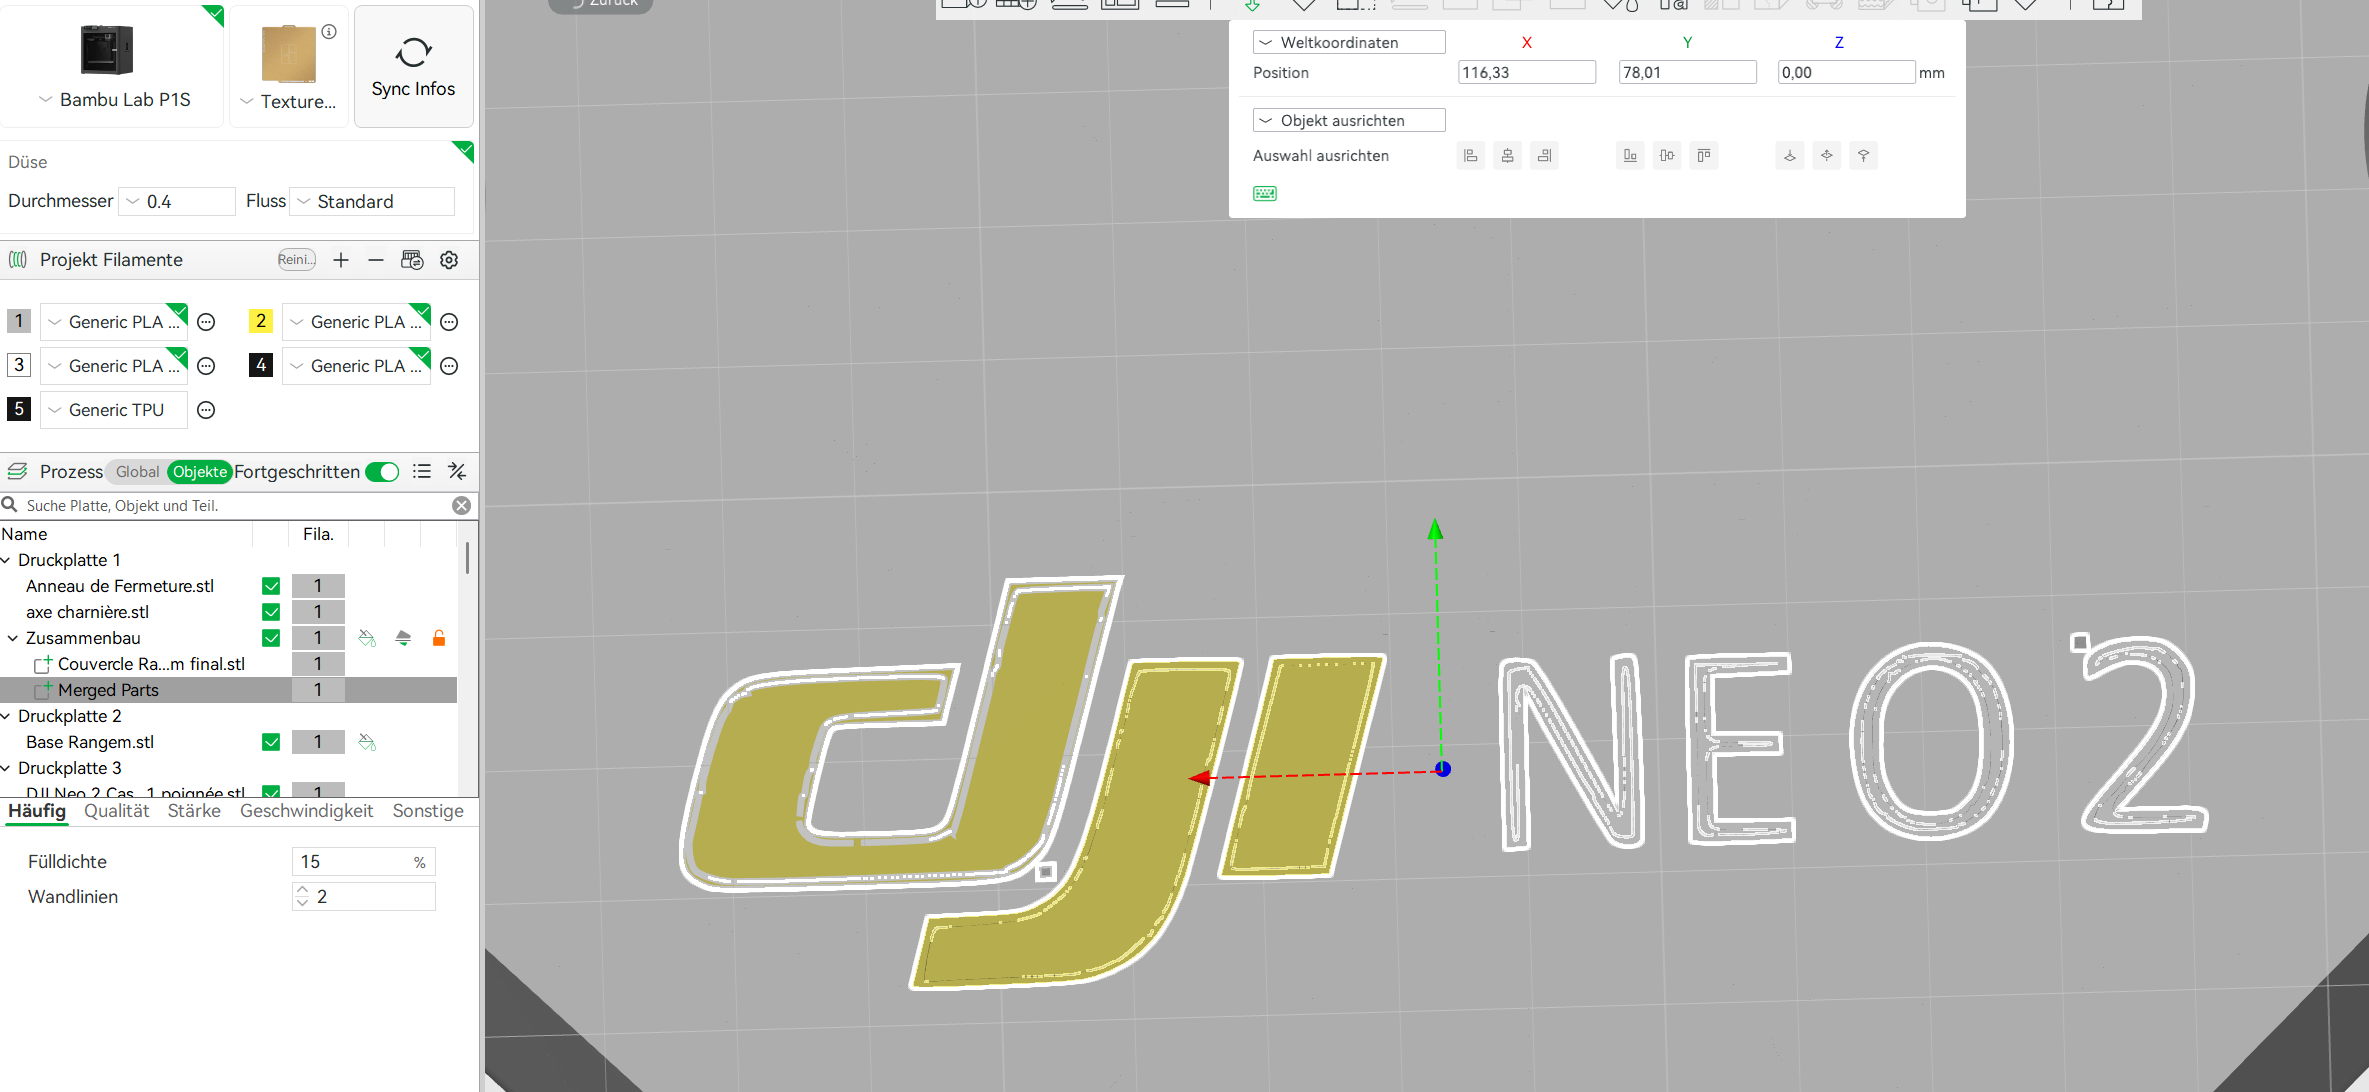Remove a filament with the minus icon
The width and height of the screenshot is (2369, 1092).
[x=375, y=260]
